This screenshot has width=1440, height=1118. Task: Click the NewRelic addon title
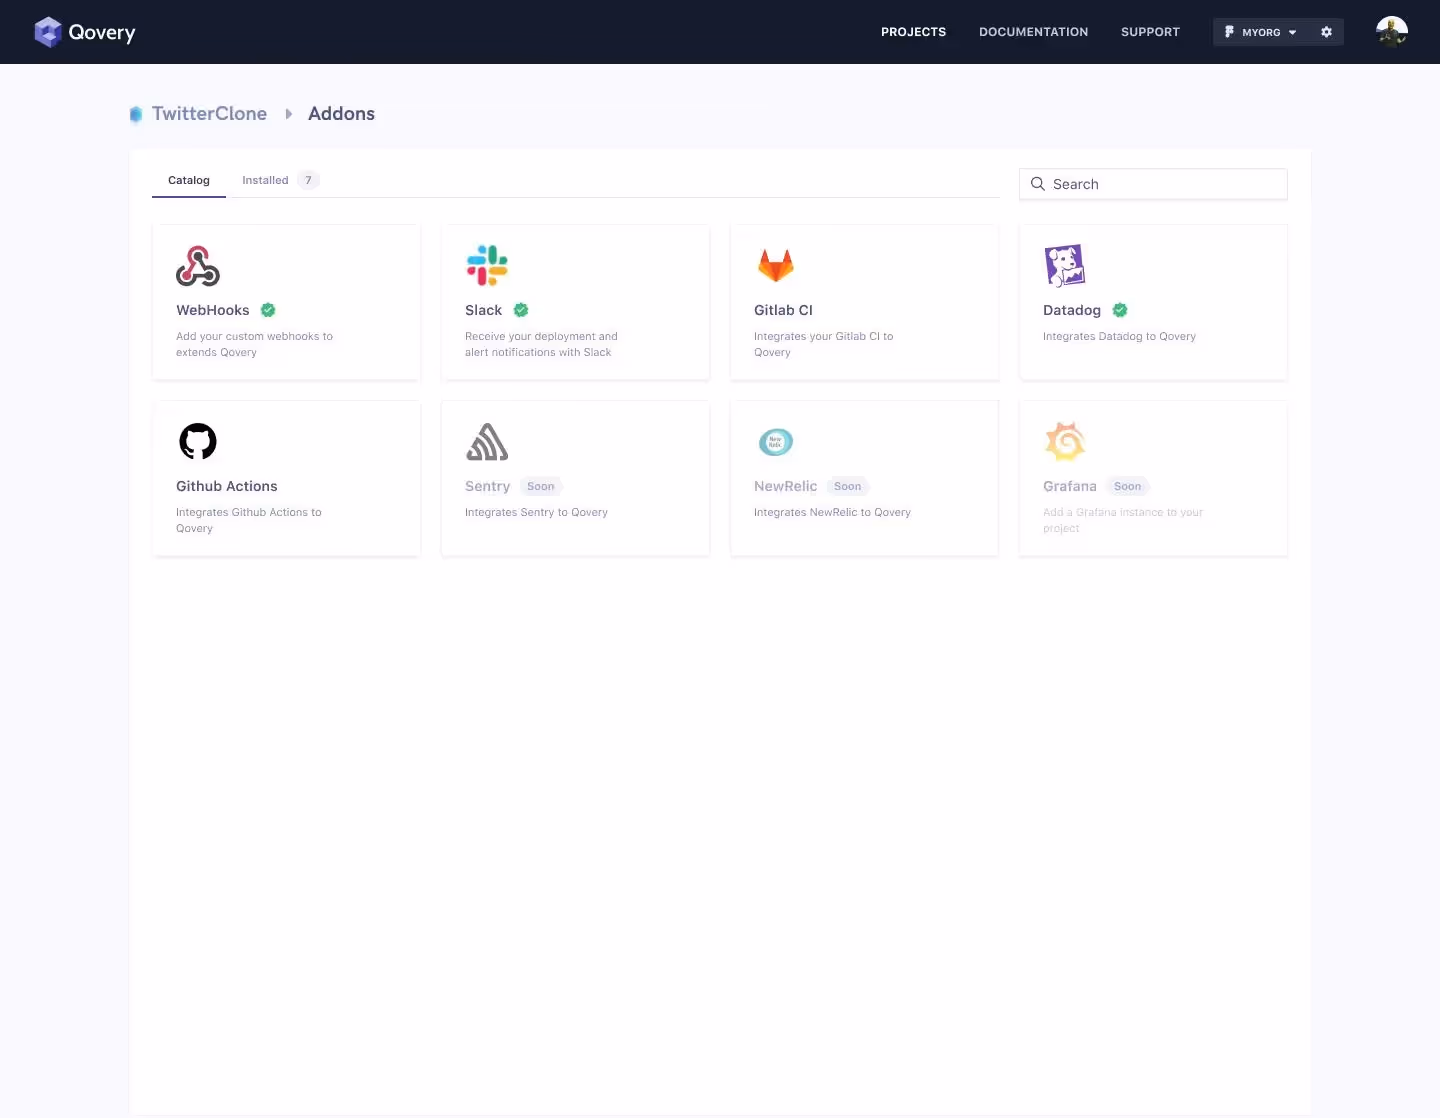[x=785, y=486]
